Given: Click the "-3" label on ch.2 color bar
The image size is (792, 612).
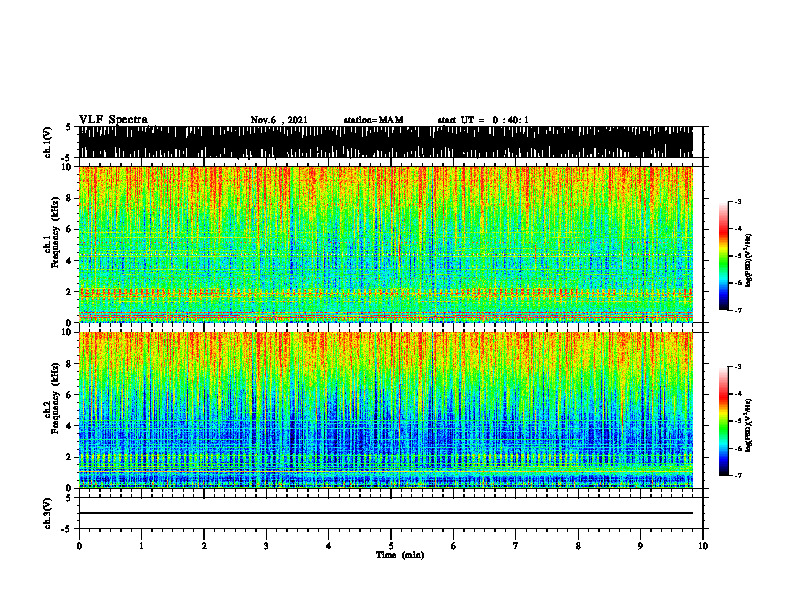Looking at the screenshot, I should coord(738,367).
